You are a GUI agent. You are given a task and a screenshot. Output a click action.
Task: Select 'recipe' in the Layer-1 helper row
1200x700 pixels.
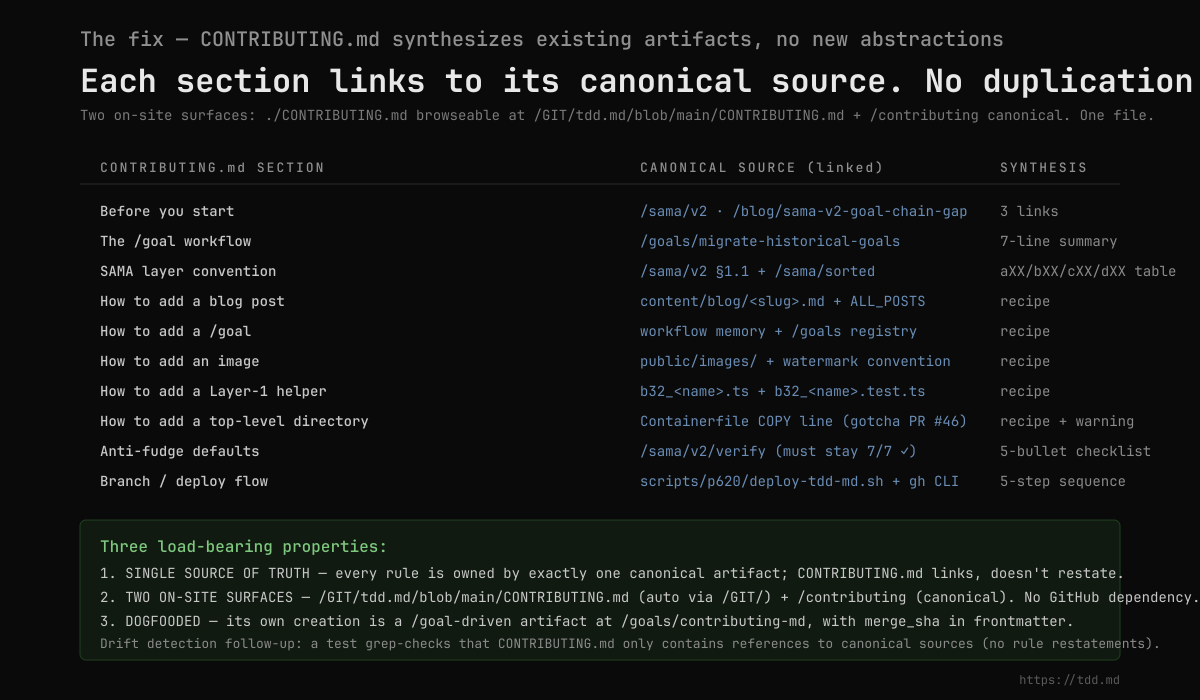(x=1025, y=391)
